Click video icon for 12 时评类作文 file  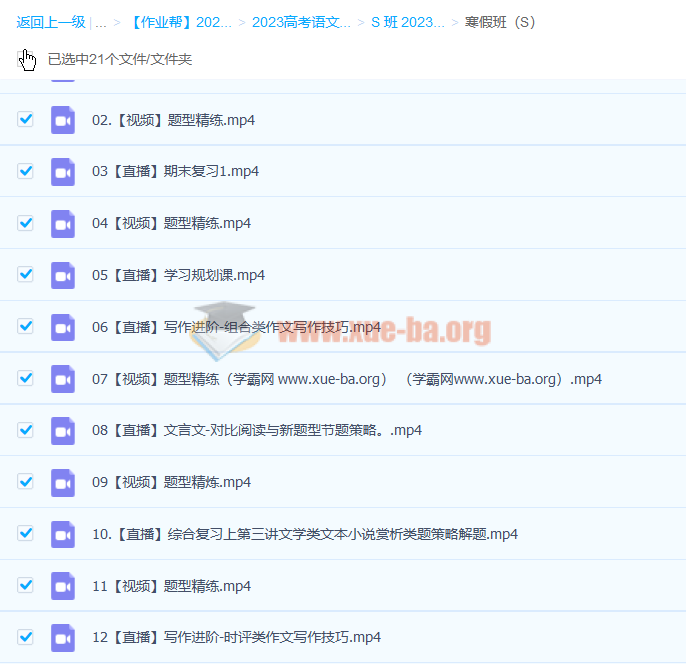click(63, 637)
